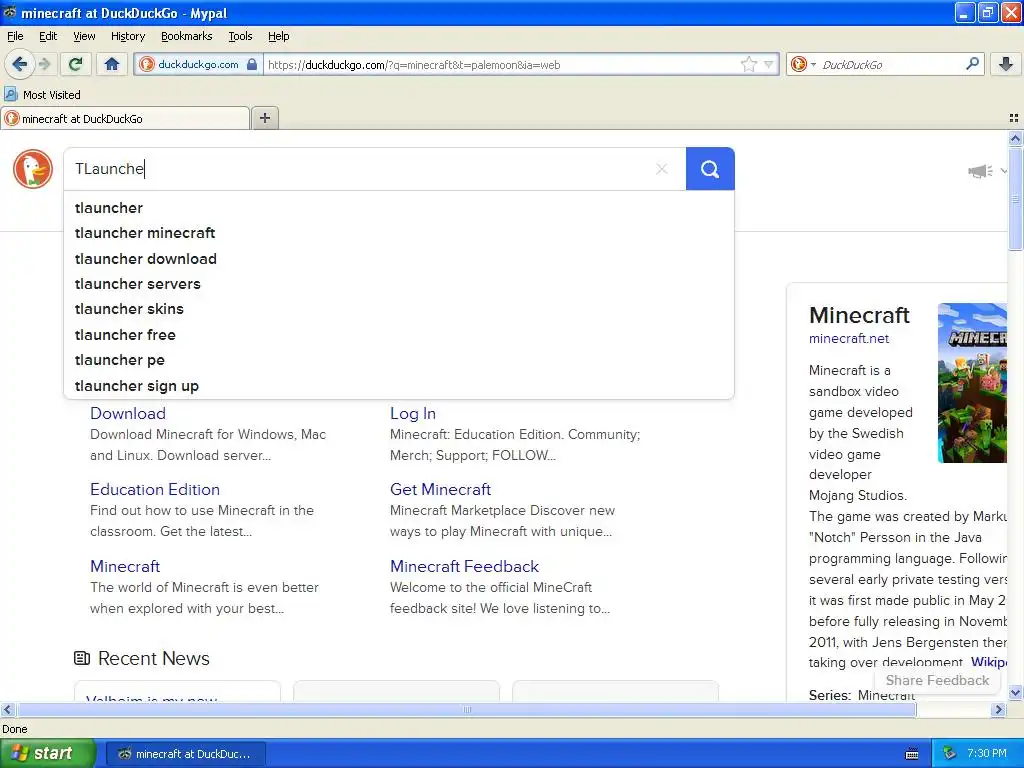Bookmark this page with the star
This screenshot has height=768, width=1024.
(748, 64)
